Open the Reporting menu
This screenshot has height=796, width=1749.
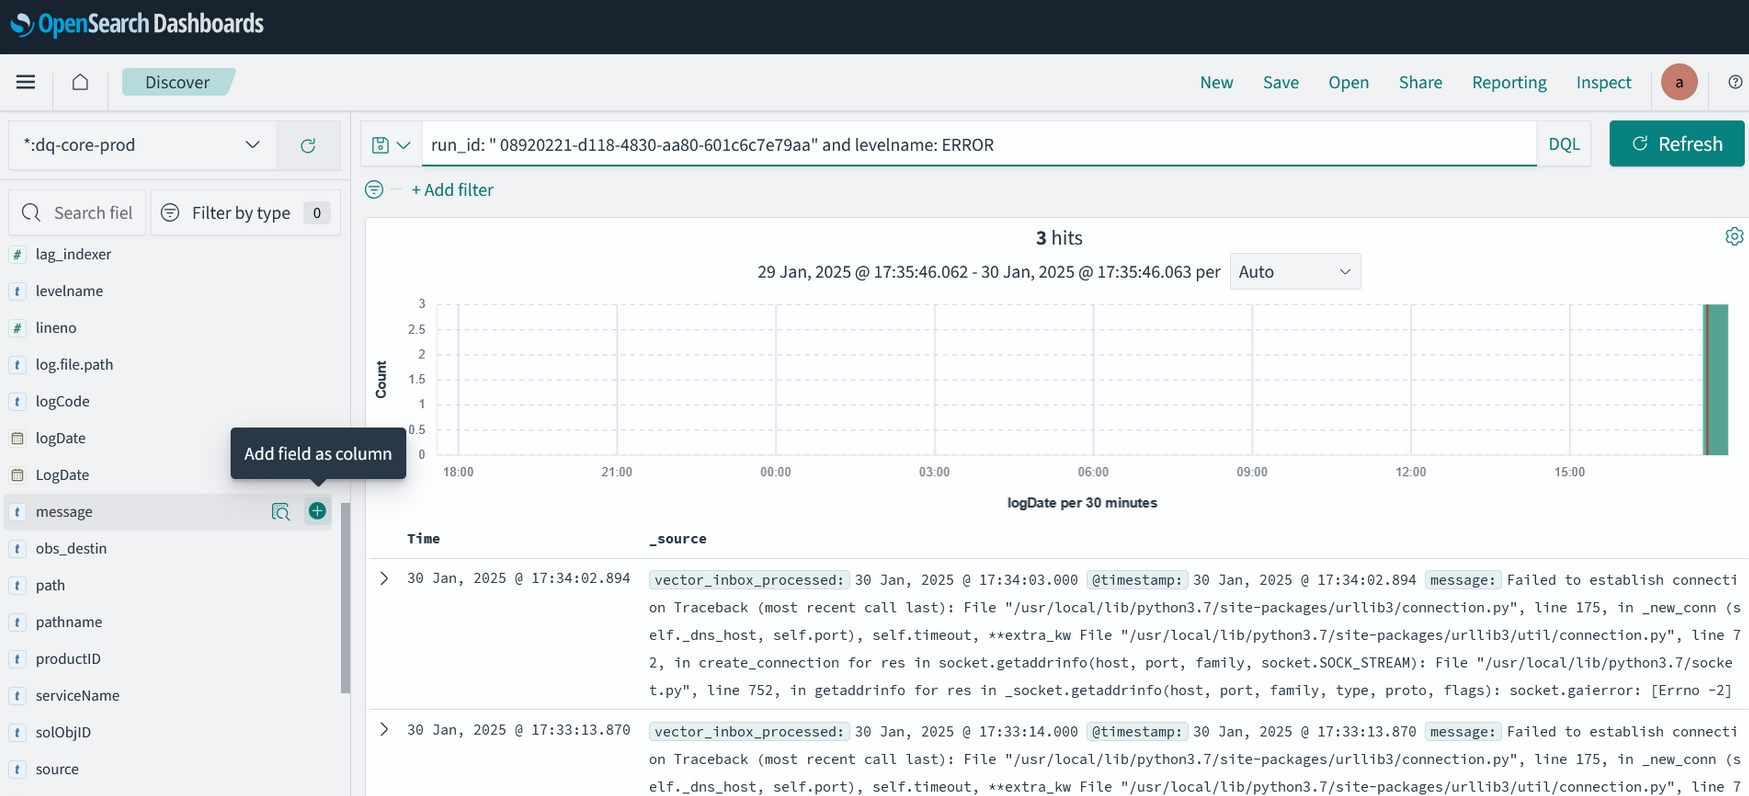1508,82
